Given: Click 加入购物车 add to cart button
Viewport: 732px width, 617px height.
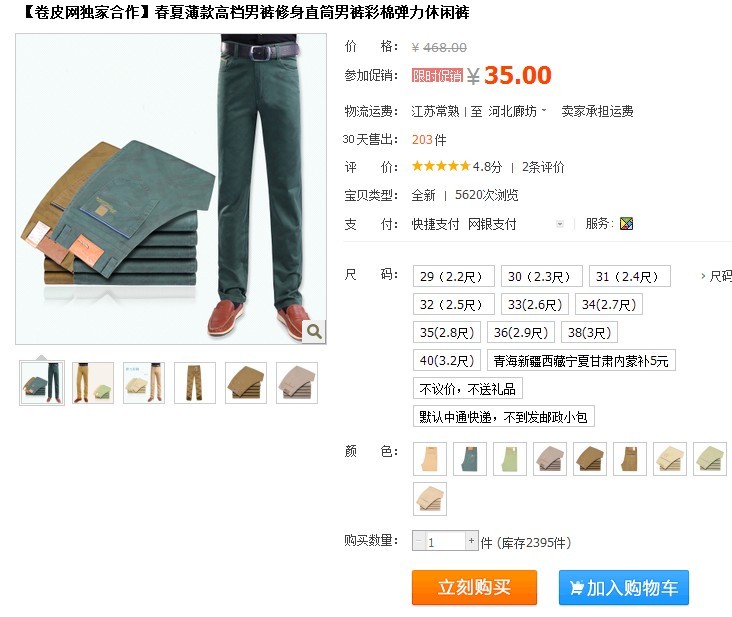Looking at the screenshot, I should coord(624,587).
